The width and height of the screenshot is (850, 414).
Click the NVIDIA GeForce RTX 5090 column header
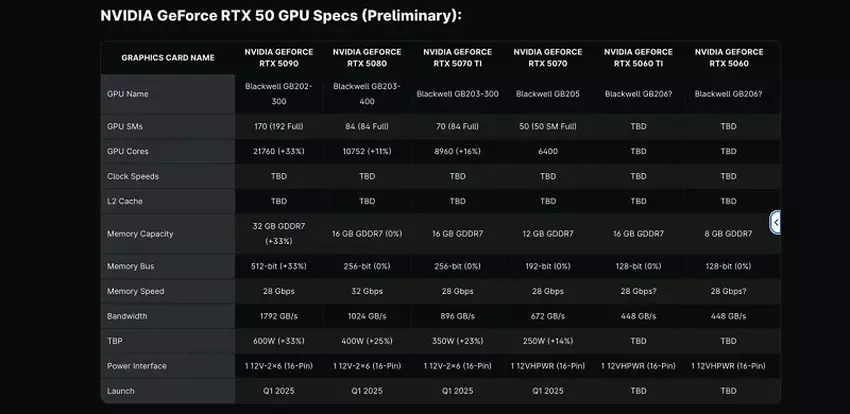pos(279,57)
